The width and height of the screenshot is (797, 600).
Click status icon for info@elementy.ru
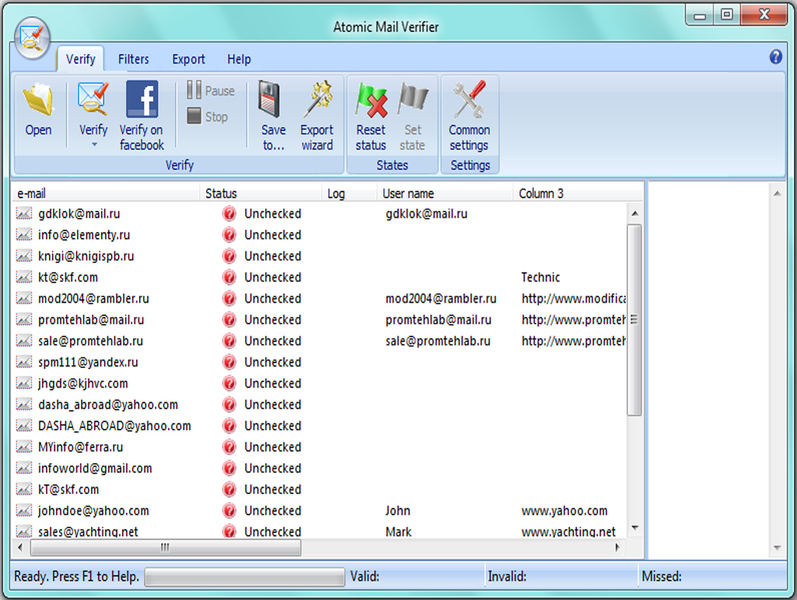[x=229, y=235]
